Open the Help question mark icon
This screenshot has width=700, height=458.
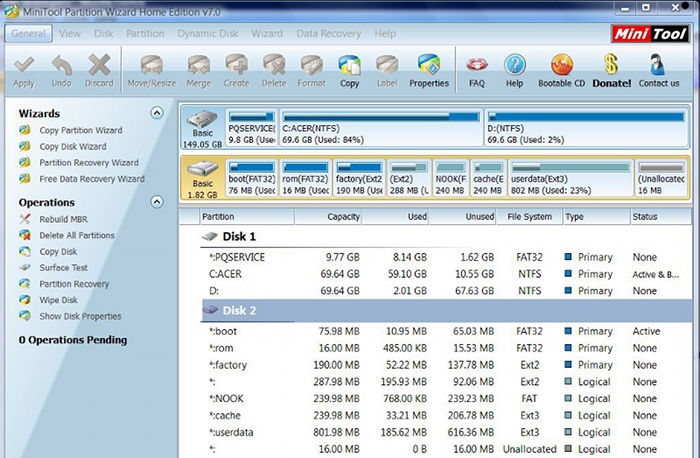click(514, 65)
